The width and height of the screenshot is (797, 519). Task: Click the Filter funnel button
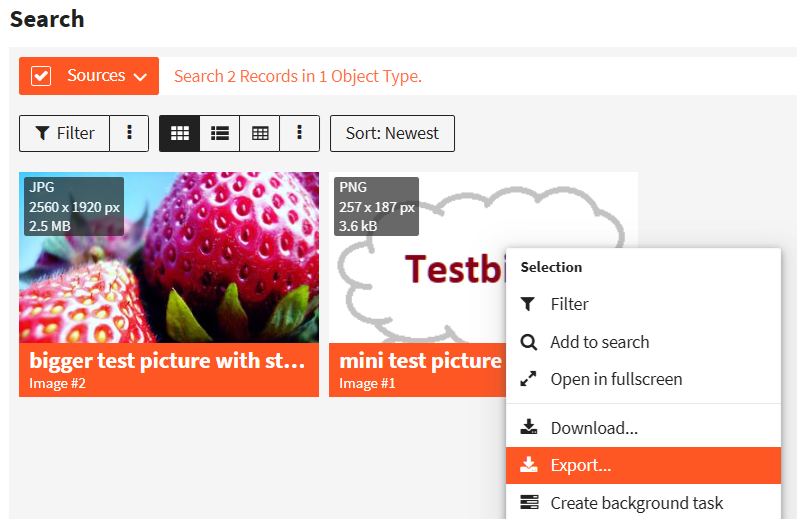[65, 133]
